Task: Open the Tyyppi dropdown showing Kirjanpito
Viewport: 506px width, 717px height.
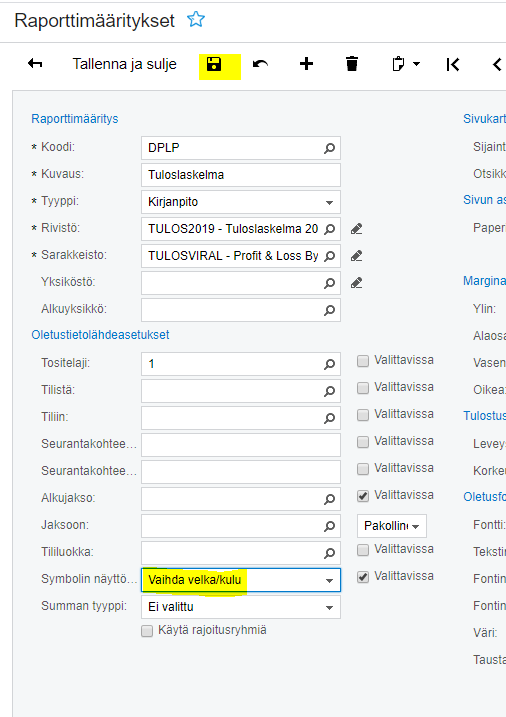Action: click(x=241, y=202)
